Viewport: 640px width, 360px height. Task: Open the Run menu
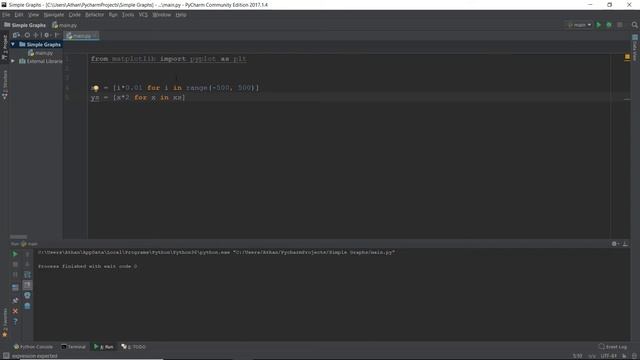113,15
